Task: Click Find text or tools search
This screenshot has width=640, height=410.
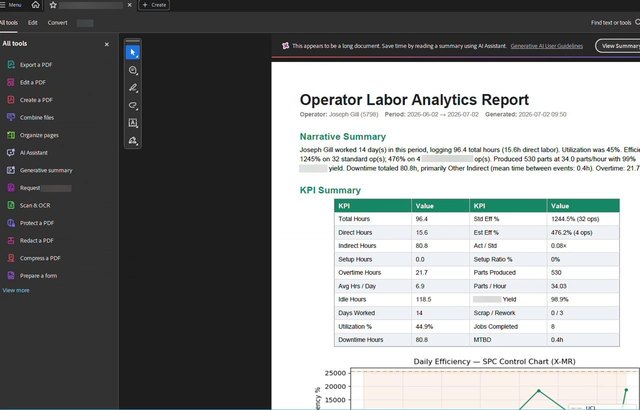Action: (615, 23)
